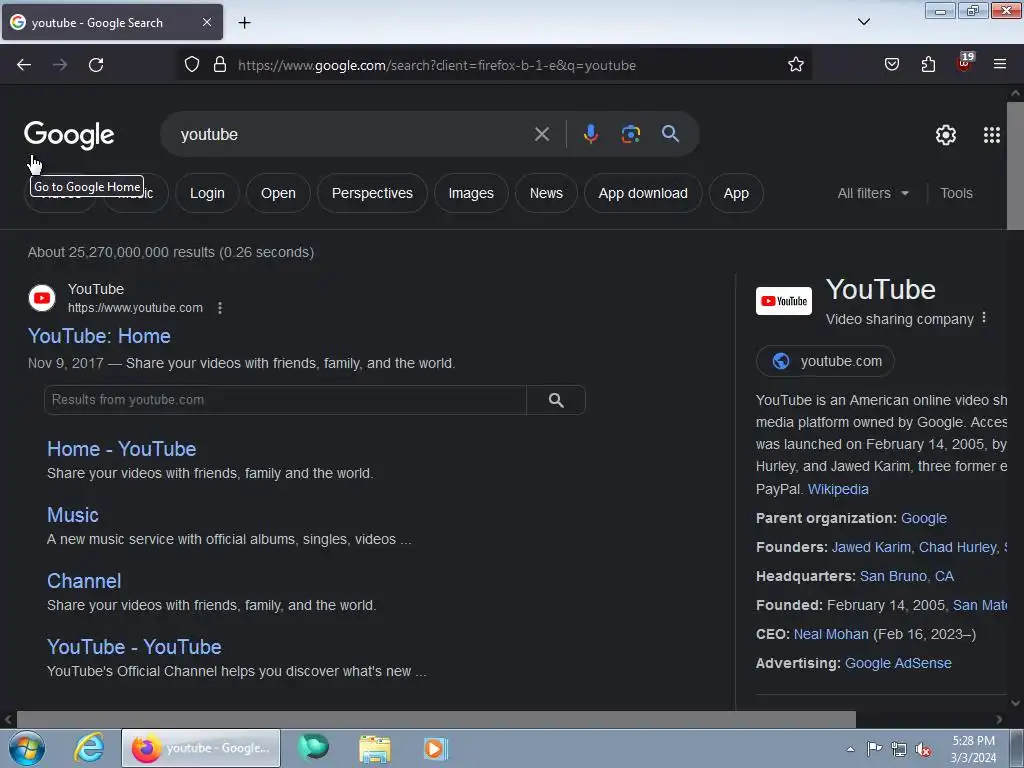Screen dimensions: 1024x768
Task: Open parent organization Google link
Action: pos(923,519)
